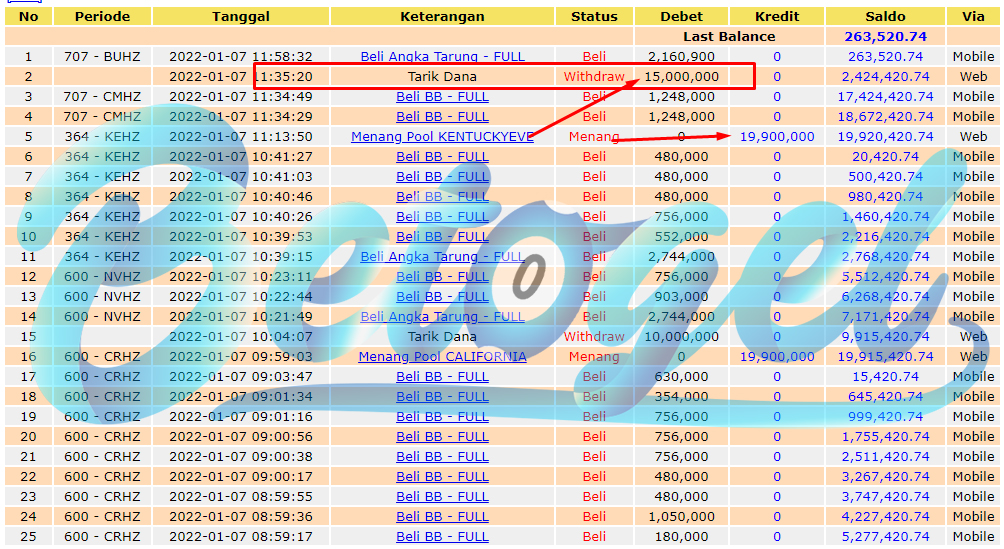Click the Status column header
This screenshot has height=549, width=1004.
(594, 17)
